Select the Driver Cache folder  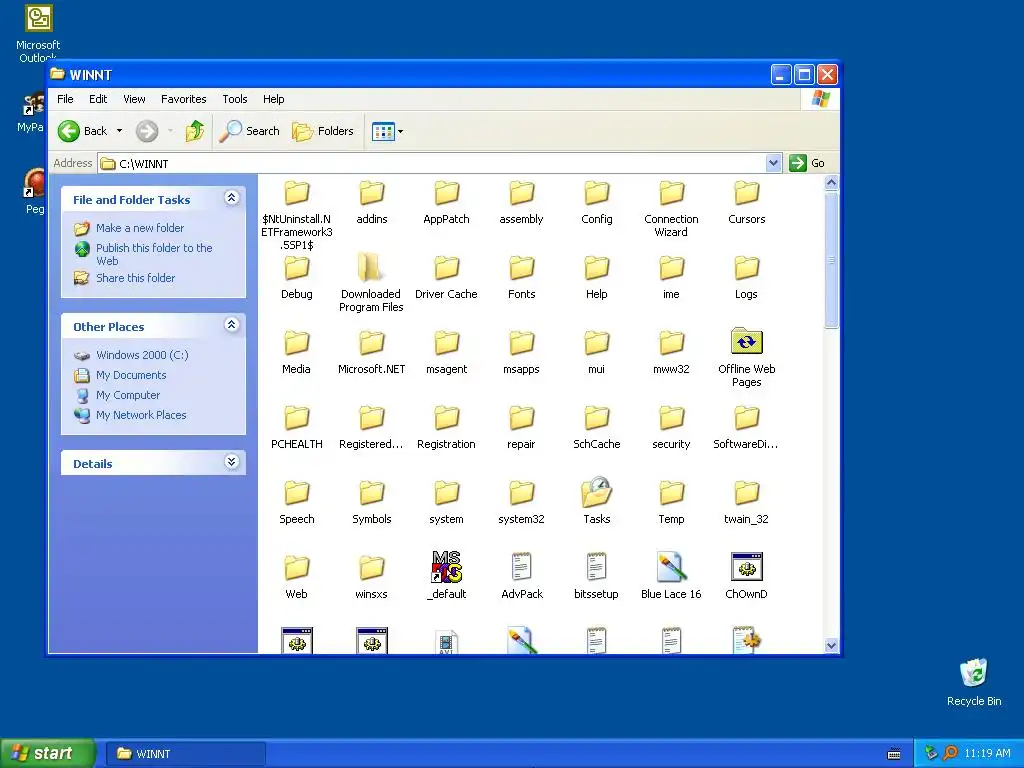[x=447, y=276]
